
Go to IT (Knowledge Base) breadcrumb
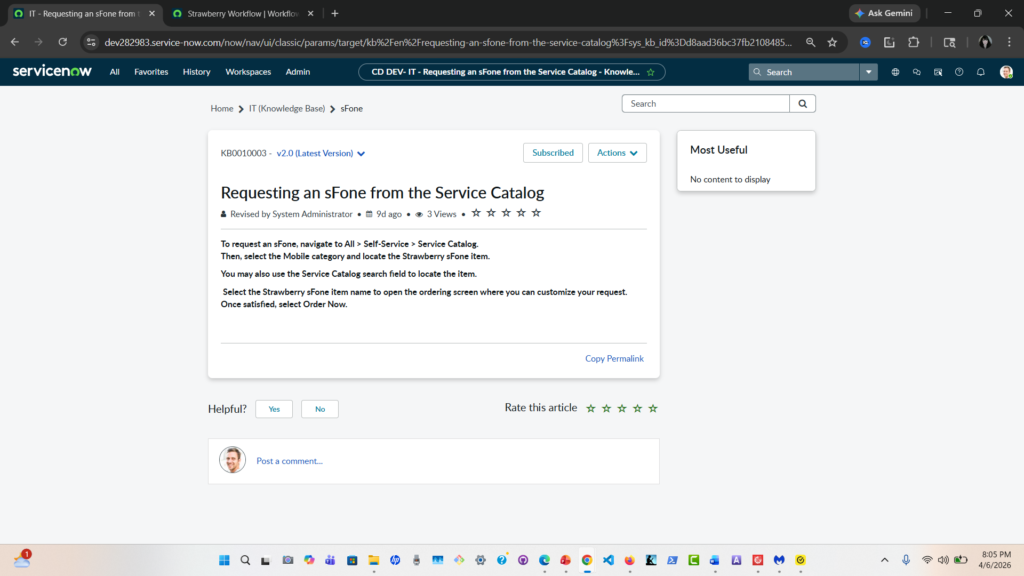pyautogui.click(x=288, y=108)
